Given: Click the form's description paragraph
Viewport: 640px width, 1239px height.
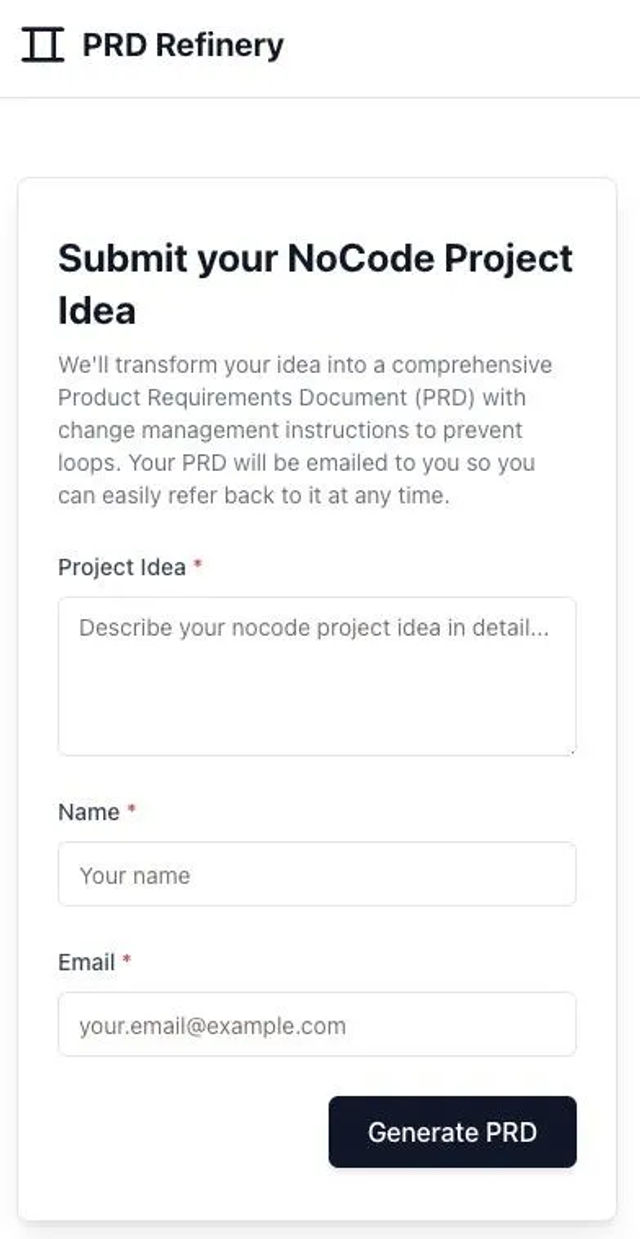Looking at the screenshot, I should coord(306,430).
